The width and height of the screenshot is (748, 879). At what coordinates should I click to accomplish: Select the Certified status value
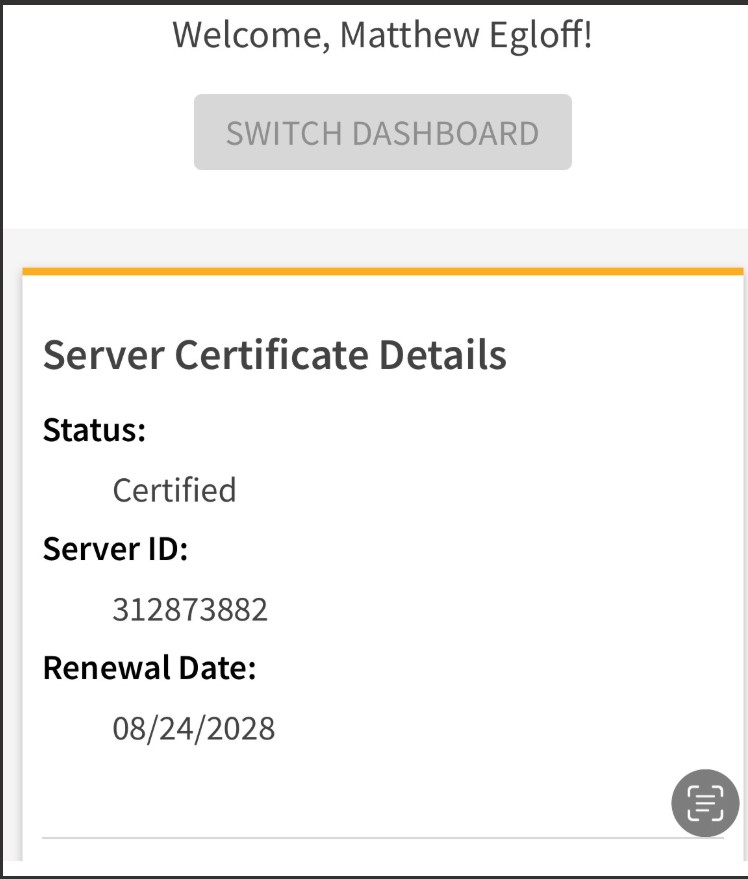click(174, 490)
